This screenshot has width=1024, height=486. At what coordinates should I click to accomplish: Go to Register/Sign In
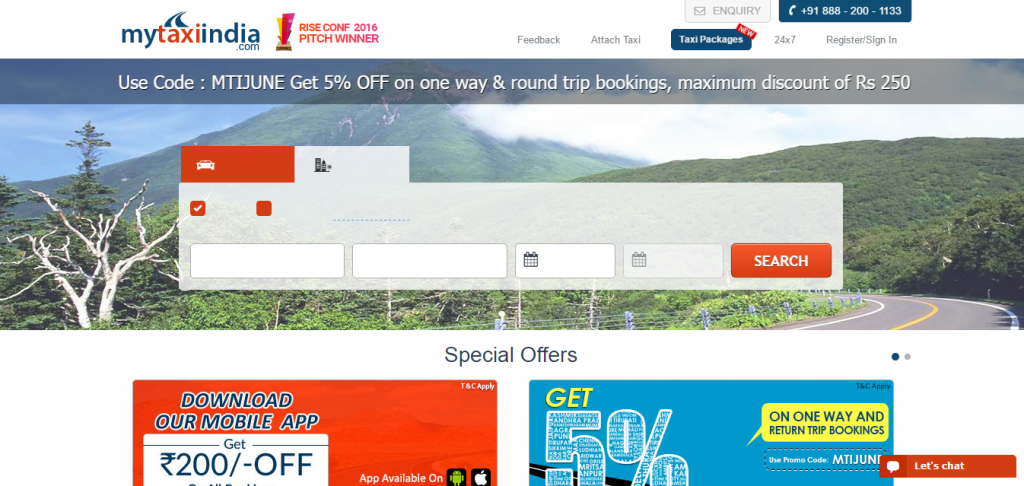(x=861, y=40)
